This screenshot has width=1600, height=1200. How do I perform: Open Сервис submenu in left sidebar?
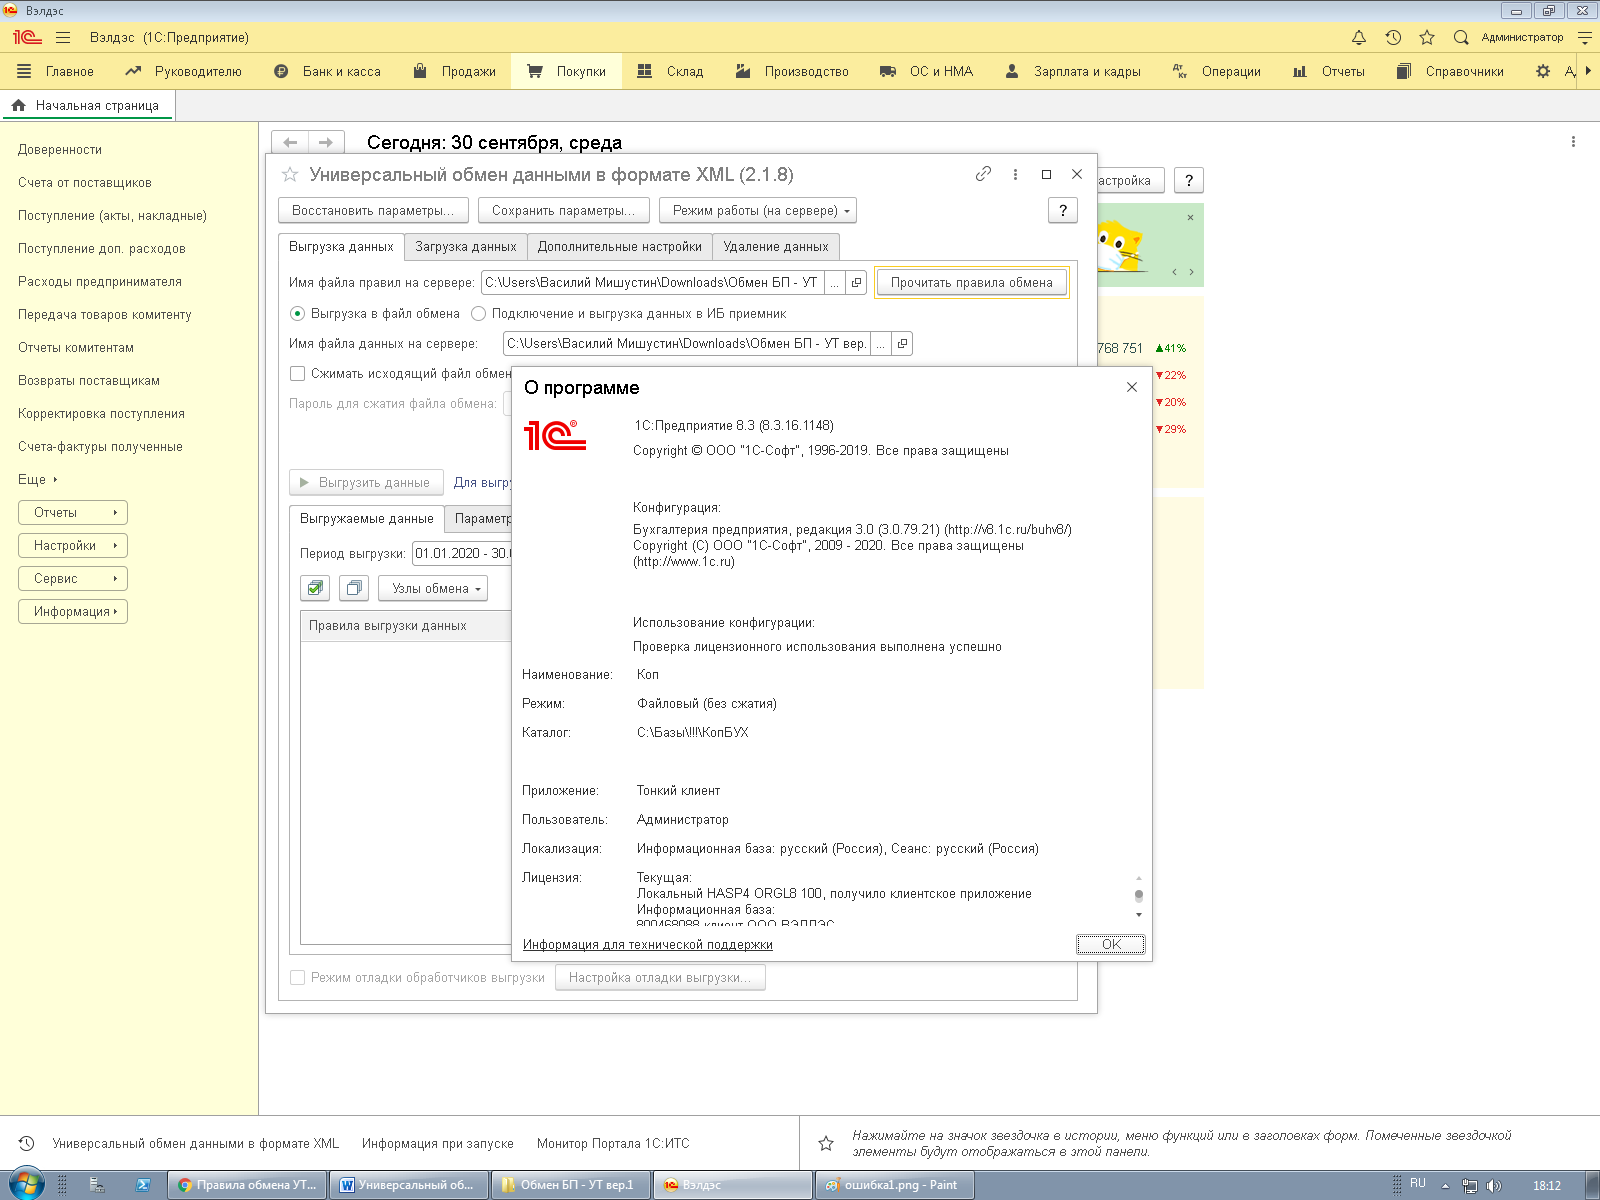coord(73,578)
